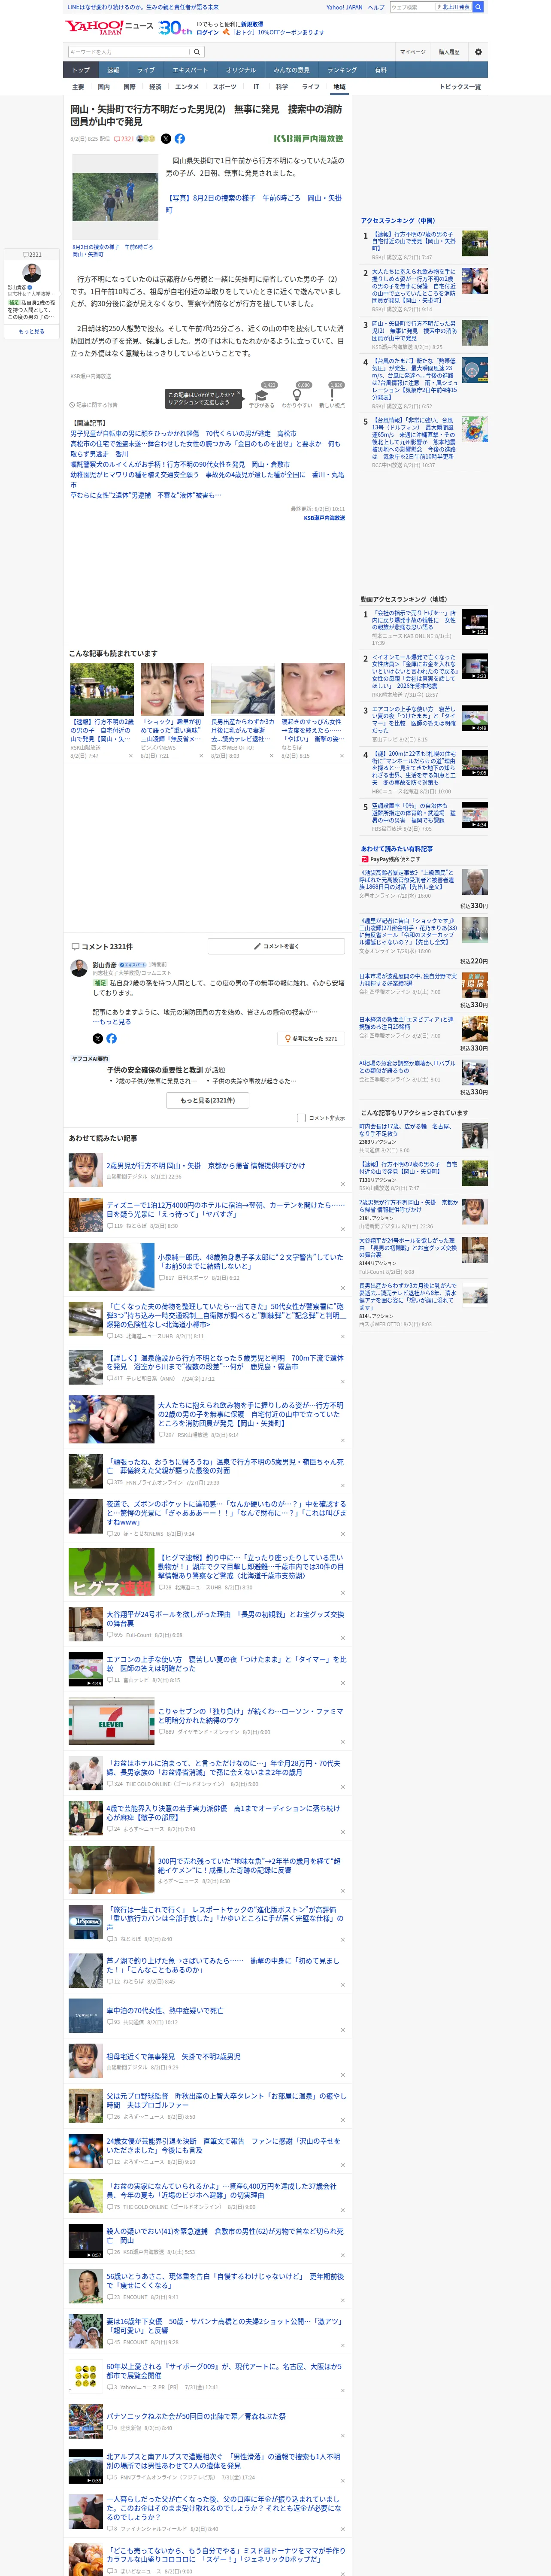Share 影山貴彦's comment on Facebook
Screen dimensions: 551x2576
point(111,1038)
